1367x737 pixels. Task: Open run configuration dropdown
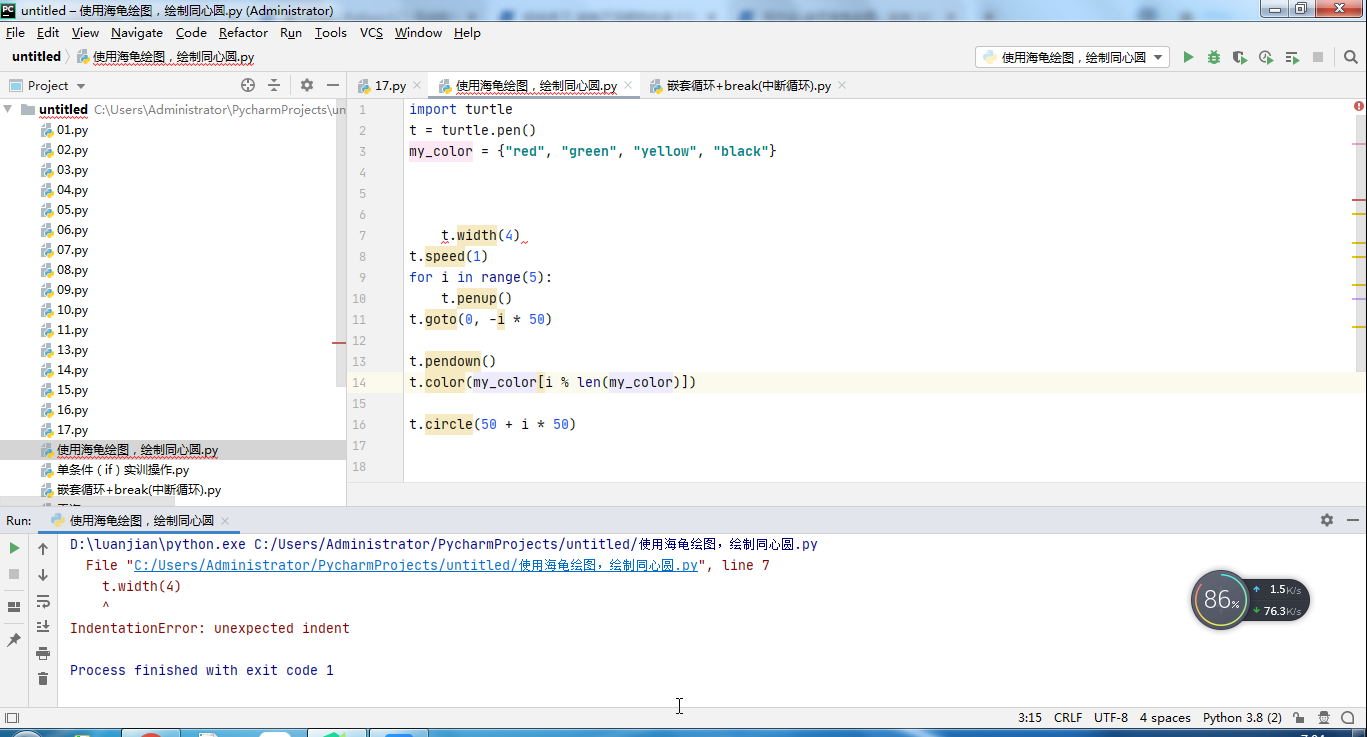pos(1072,58)
